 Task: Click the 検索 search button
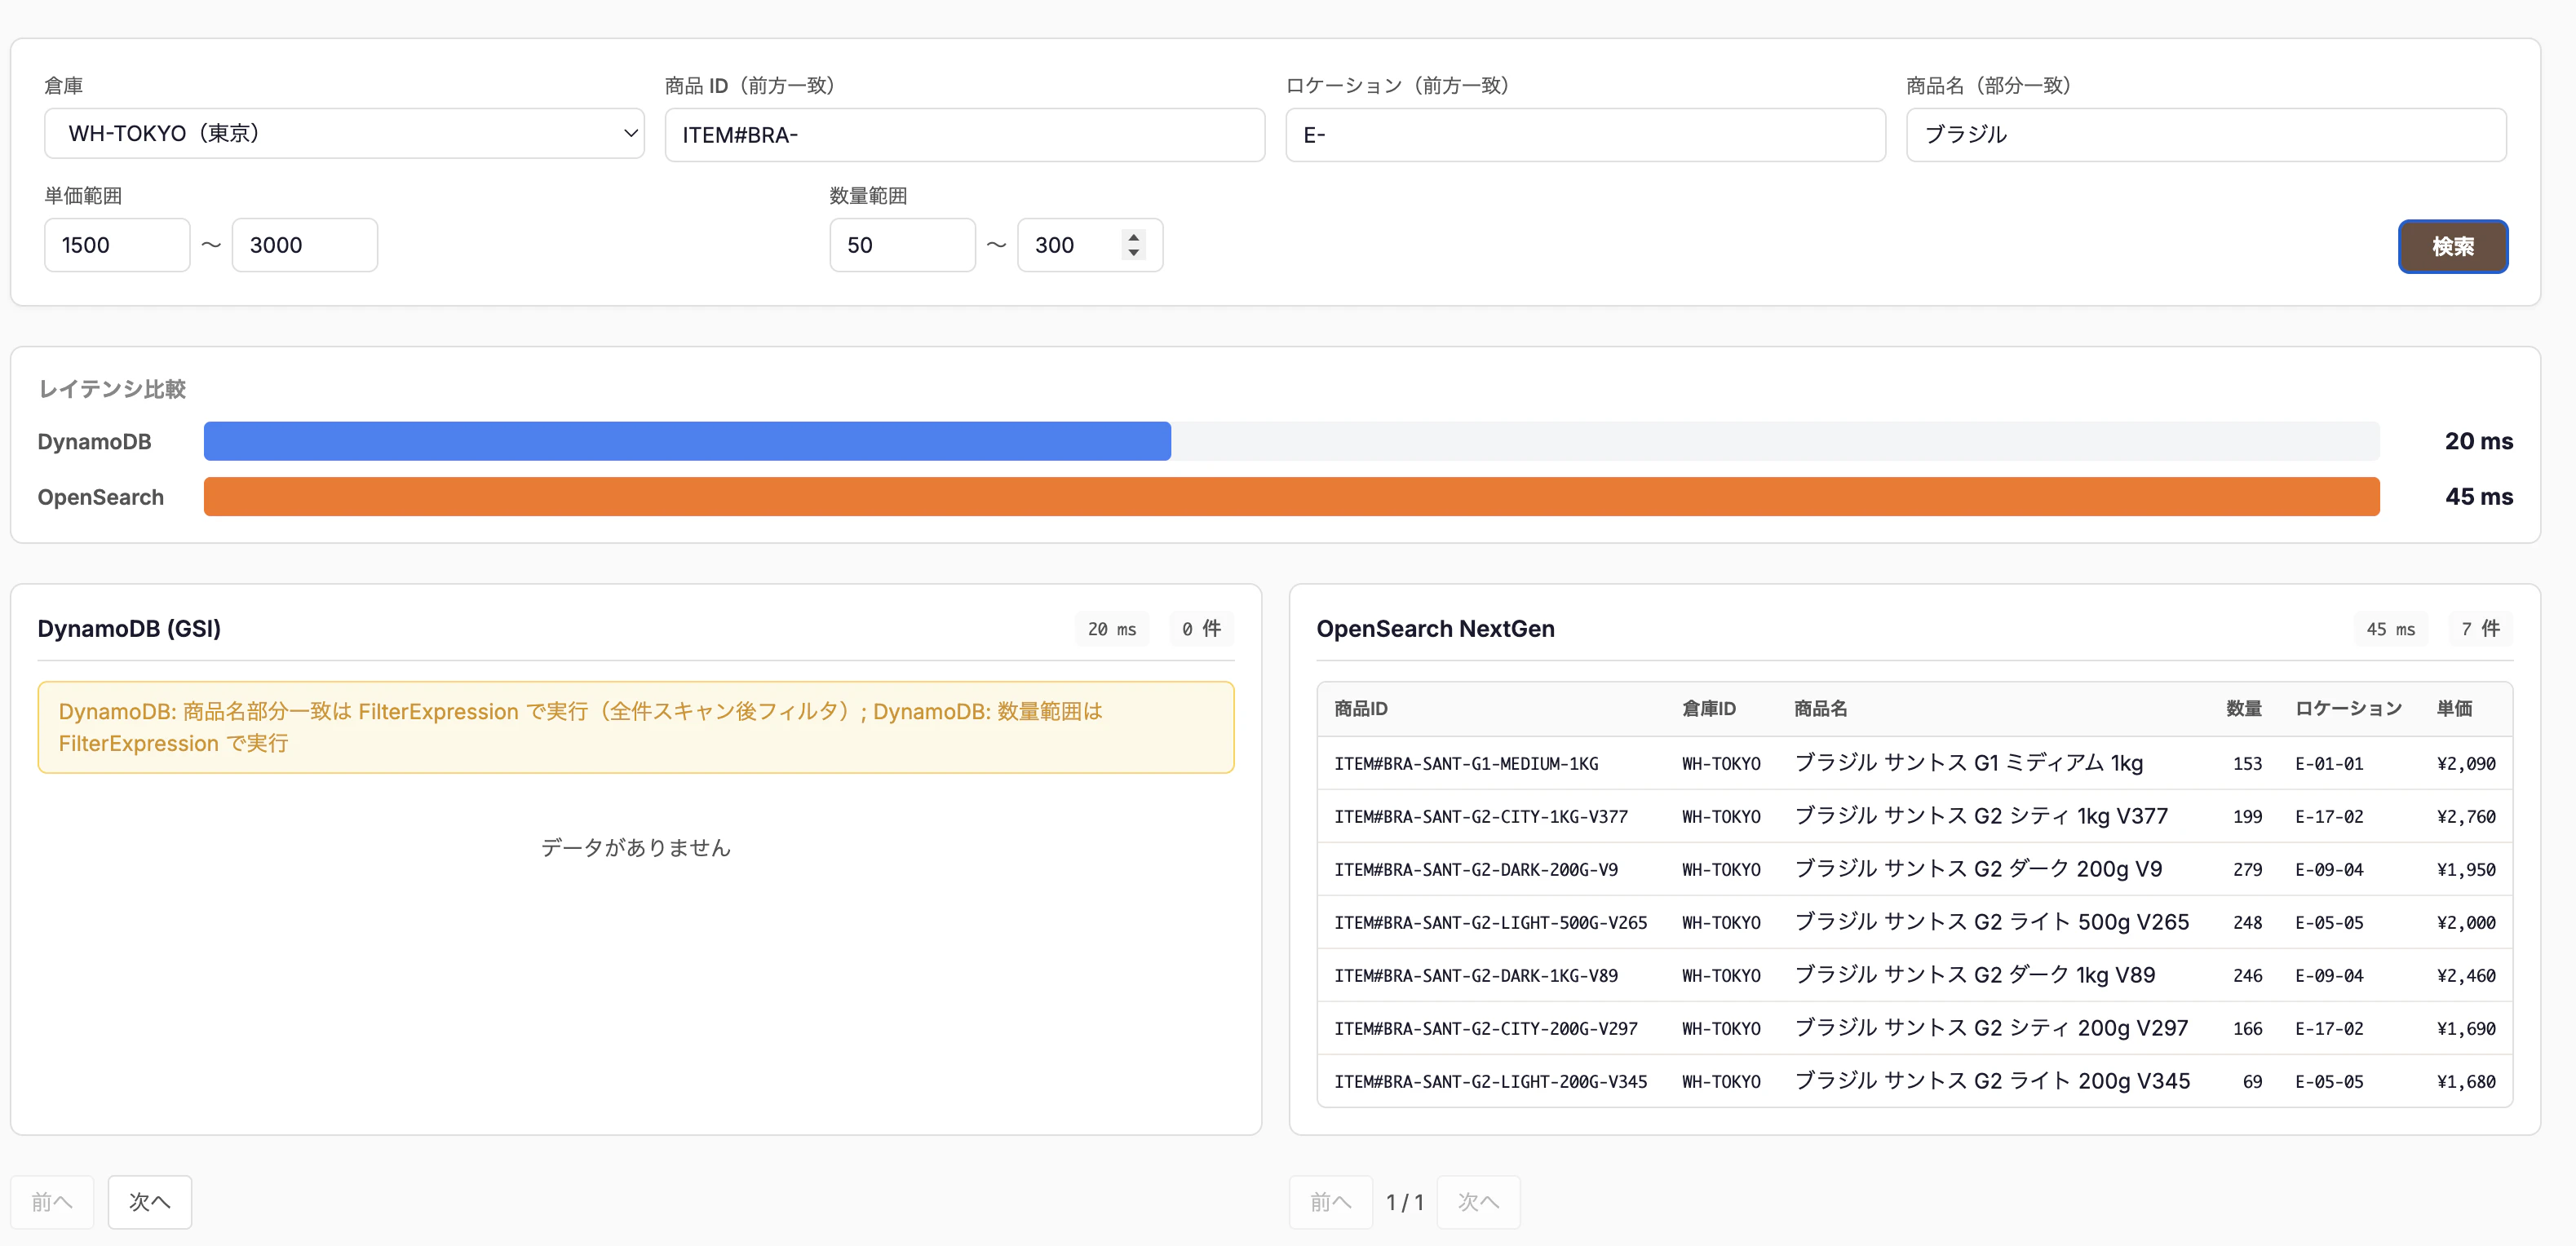2452,246
